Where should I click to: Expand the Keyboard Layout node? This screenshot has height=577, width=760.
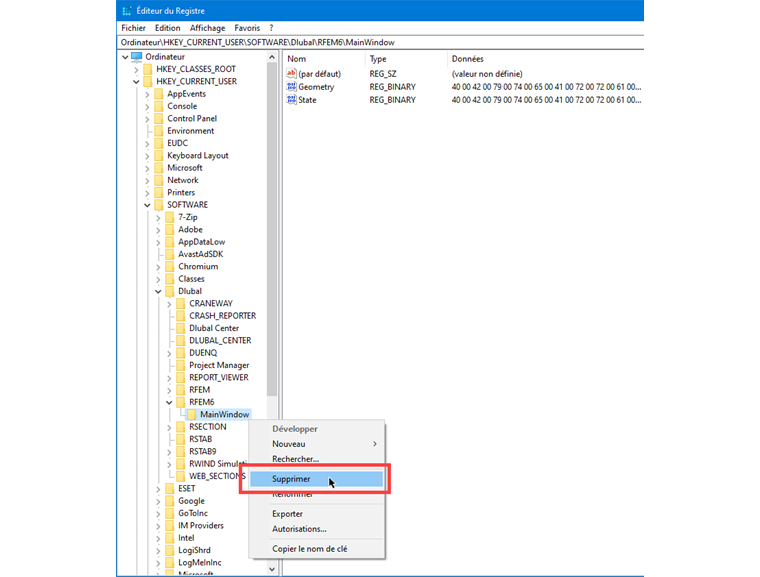[147, 156]
